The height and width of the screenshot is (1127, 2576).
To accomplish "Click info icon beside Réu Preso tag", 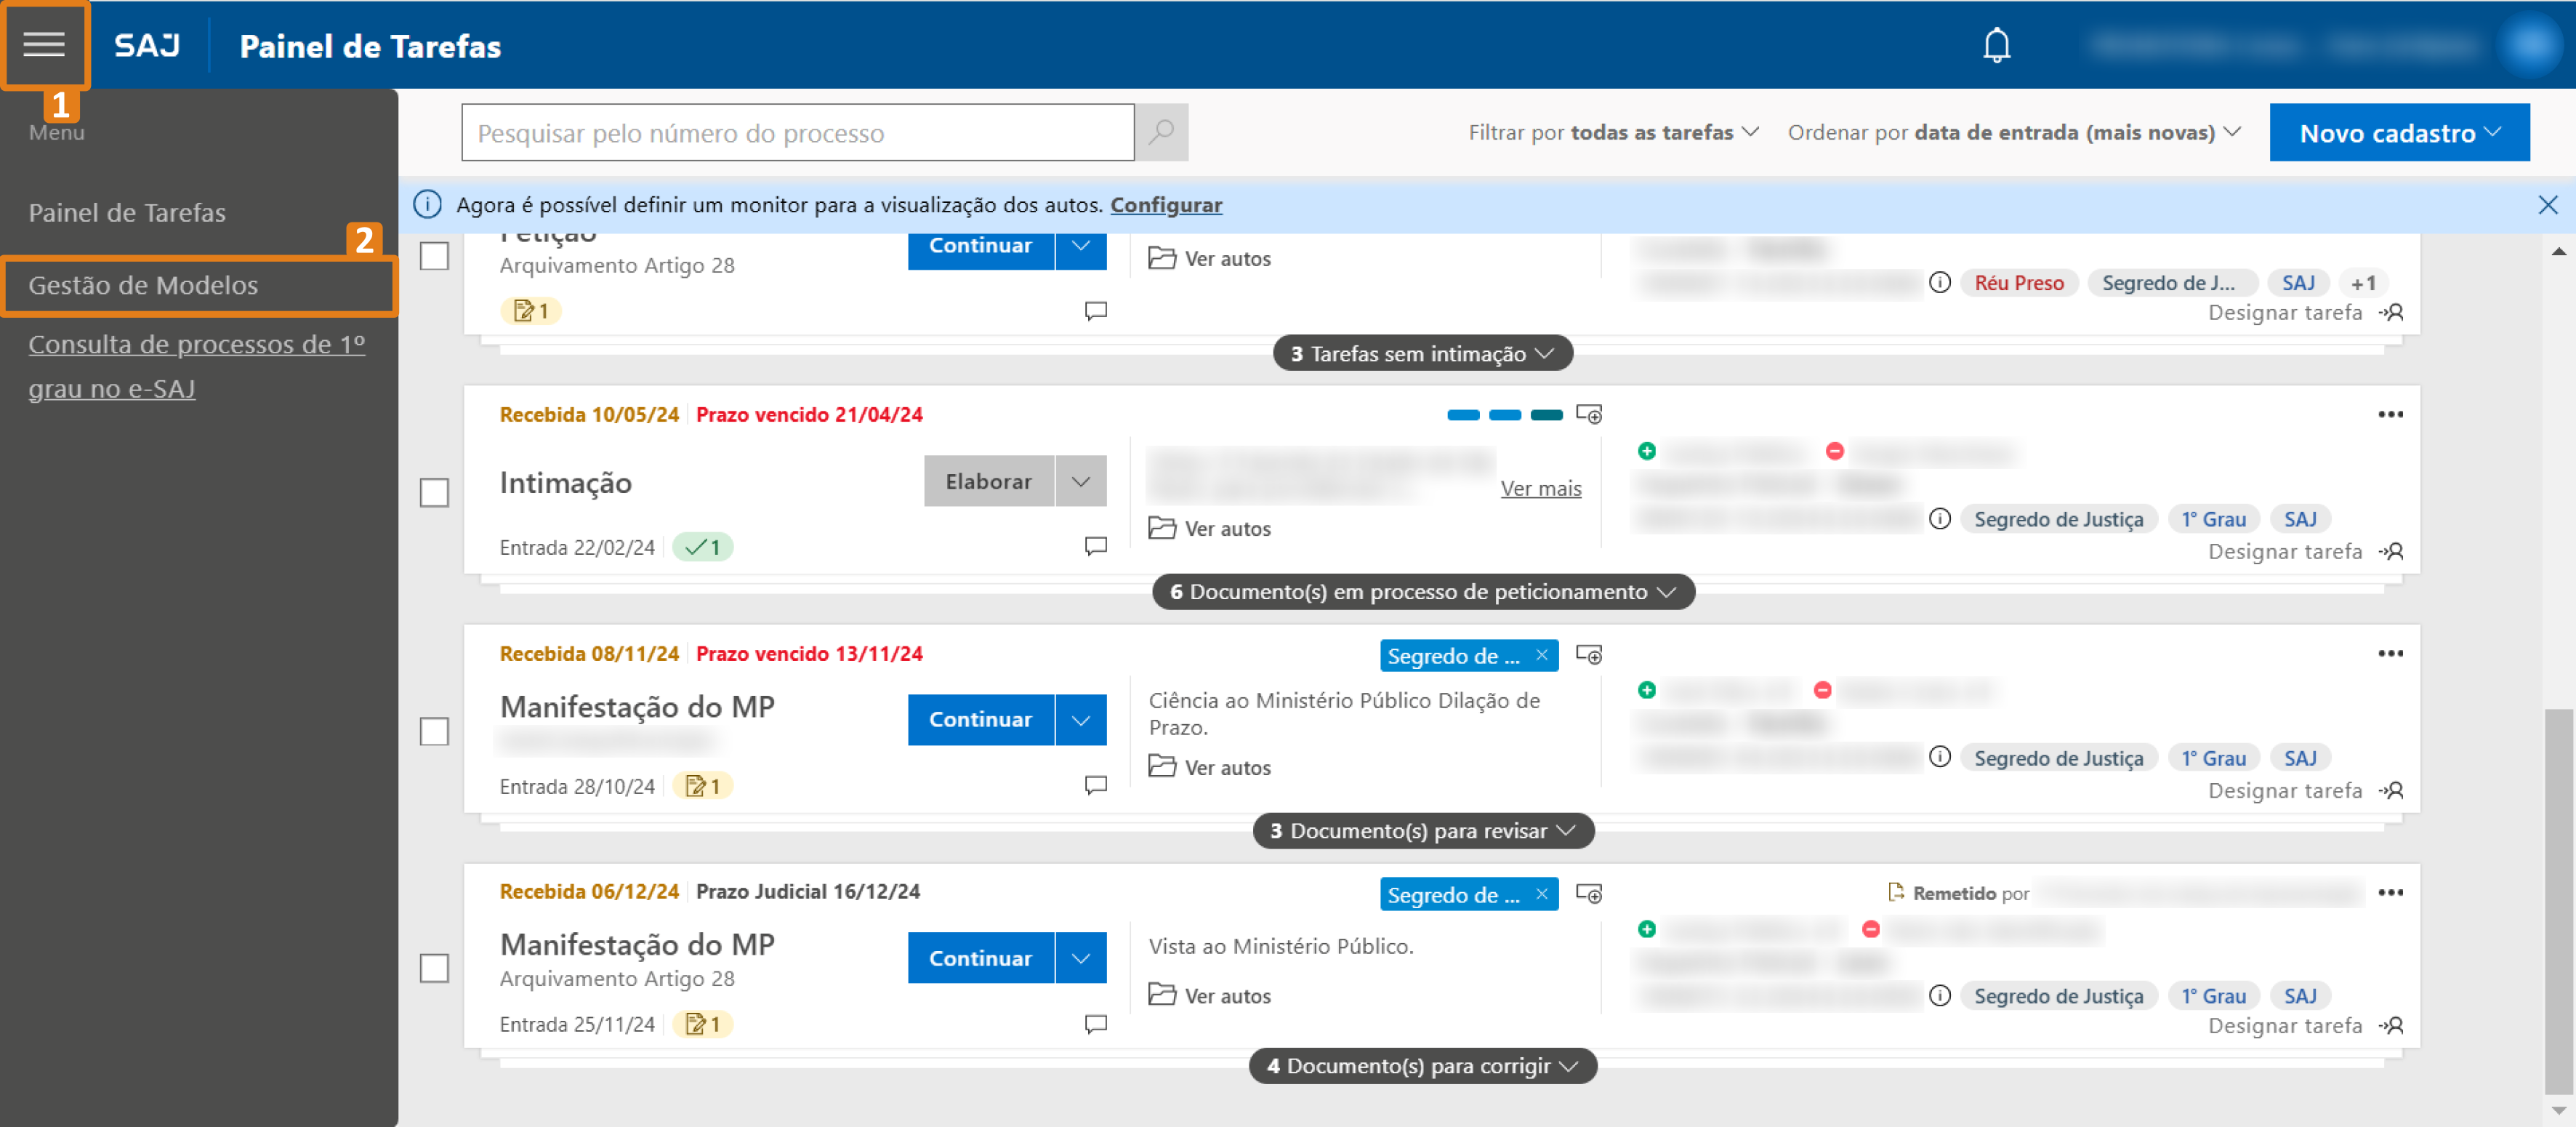I will point(1939,283).
